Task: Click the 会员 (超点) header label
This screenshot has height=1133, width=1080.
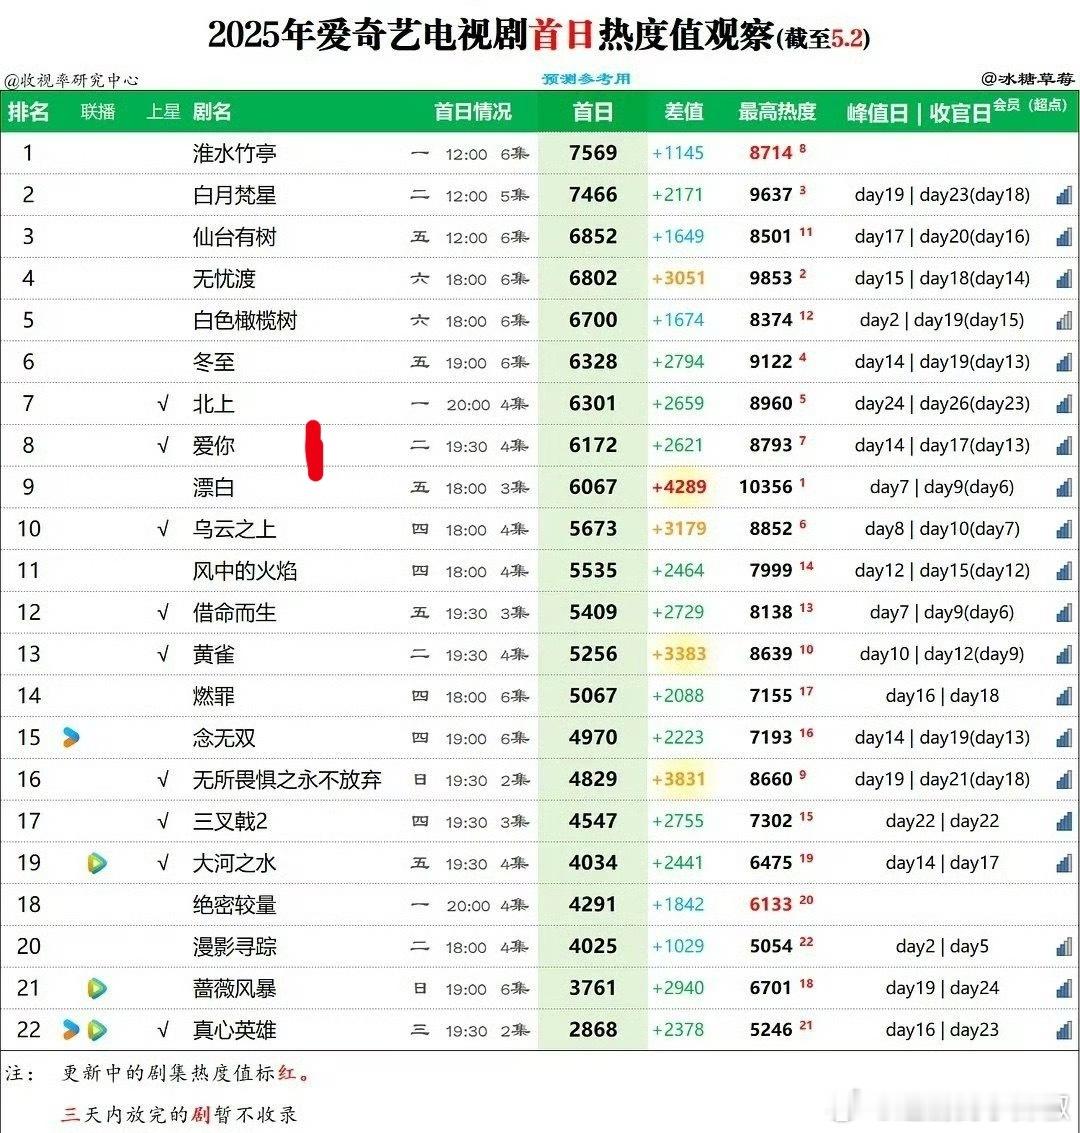Action: (1030, 105)
